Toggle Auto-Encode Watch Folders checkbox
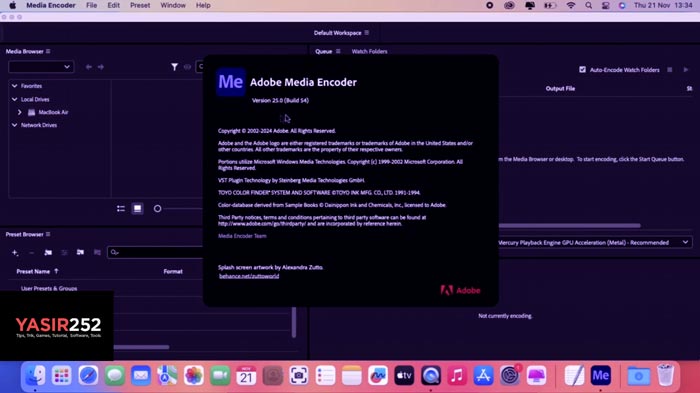The height and width of the screenshot is (393, 700). point(582,70)
